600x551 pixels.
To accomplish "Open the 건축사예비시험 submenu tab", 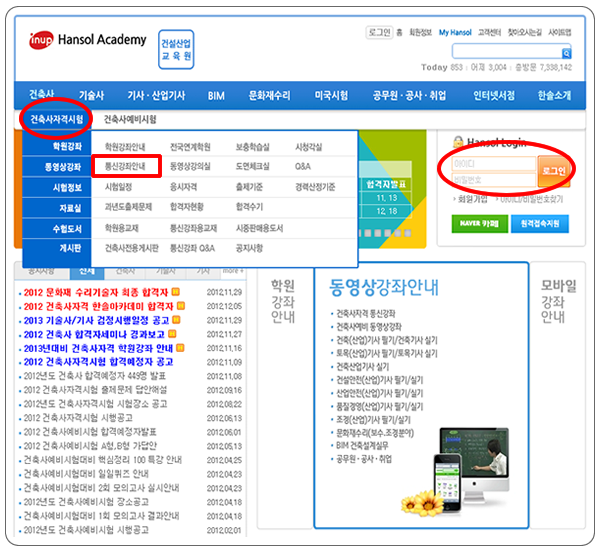I will [130, 119].
